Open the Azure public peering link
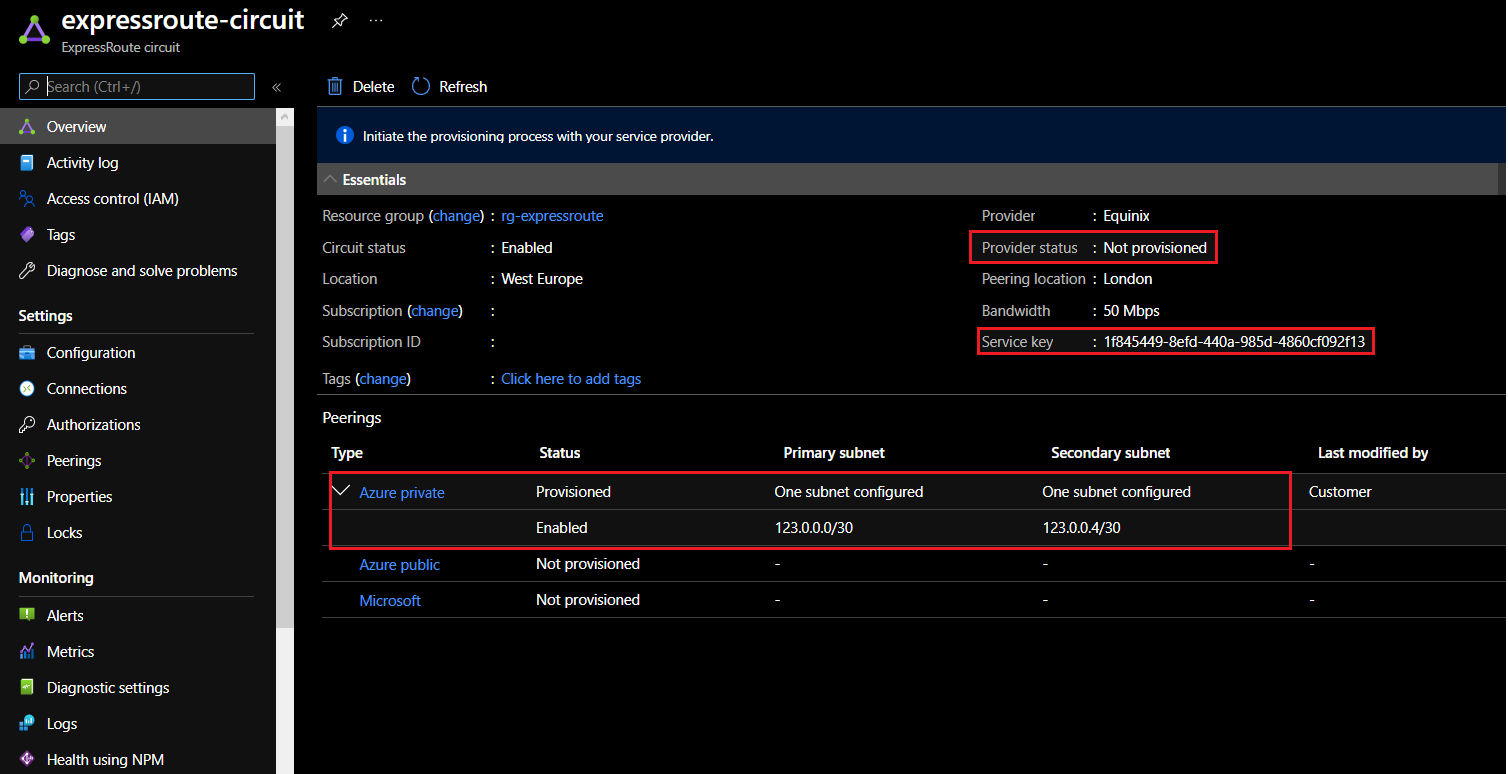 pyautogui.click(x=400, y=565)
